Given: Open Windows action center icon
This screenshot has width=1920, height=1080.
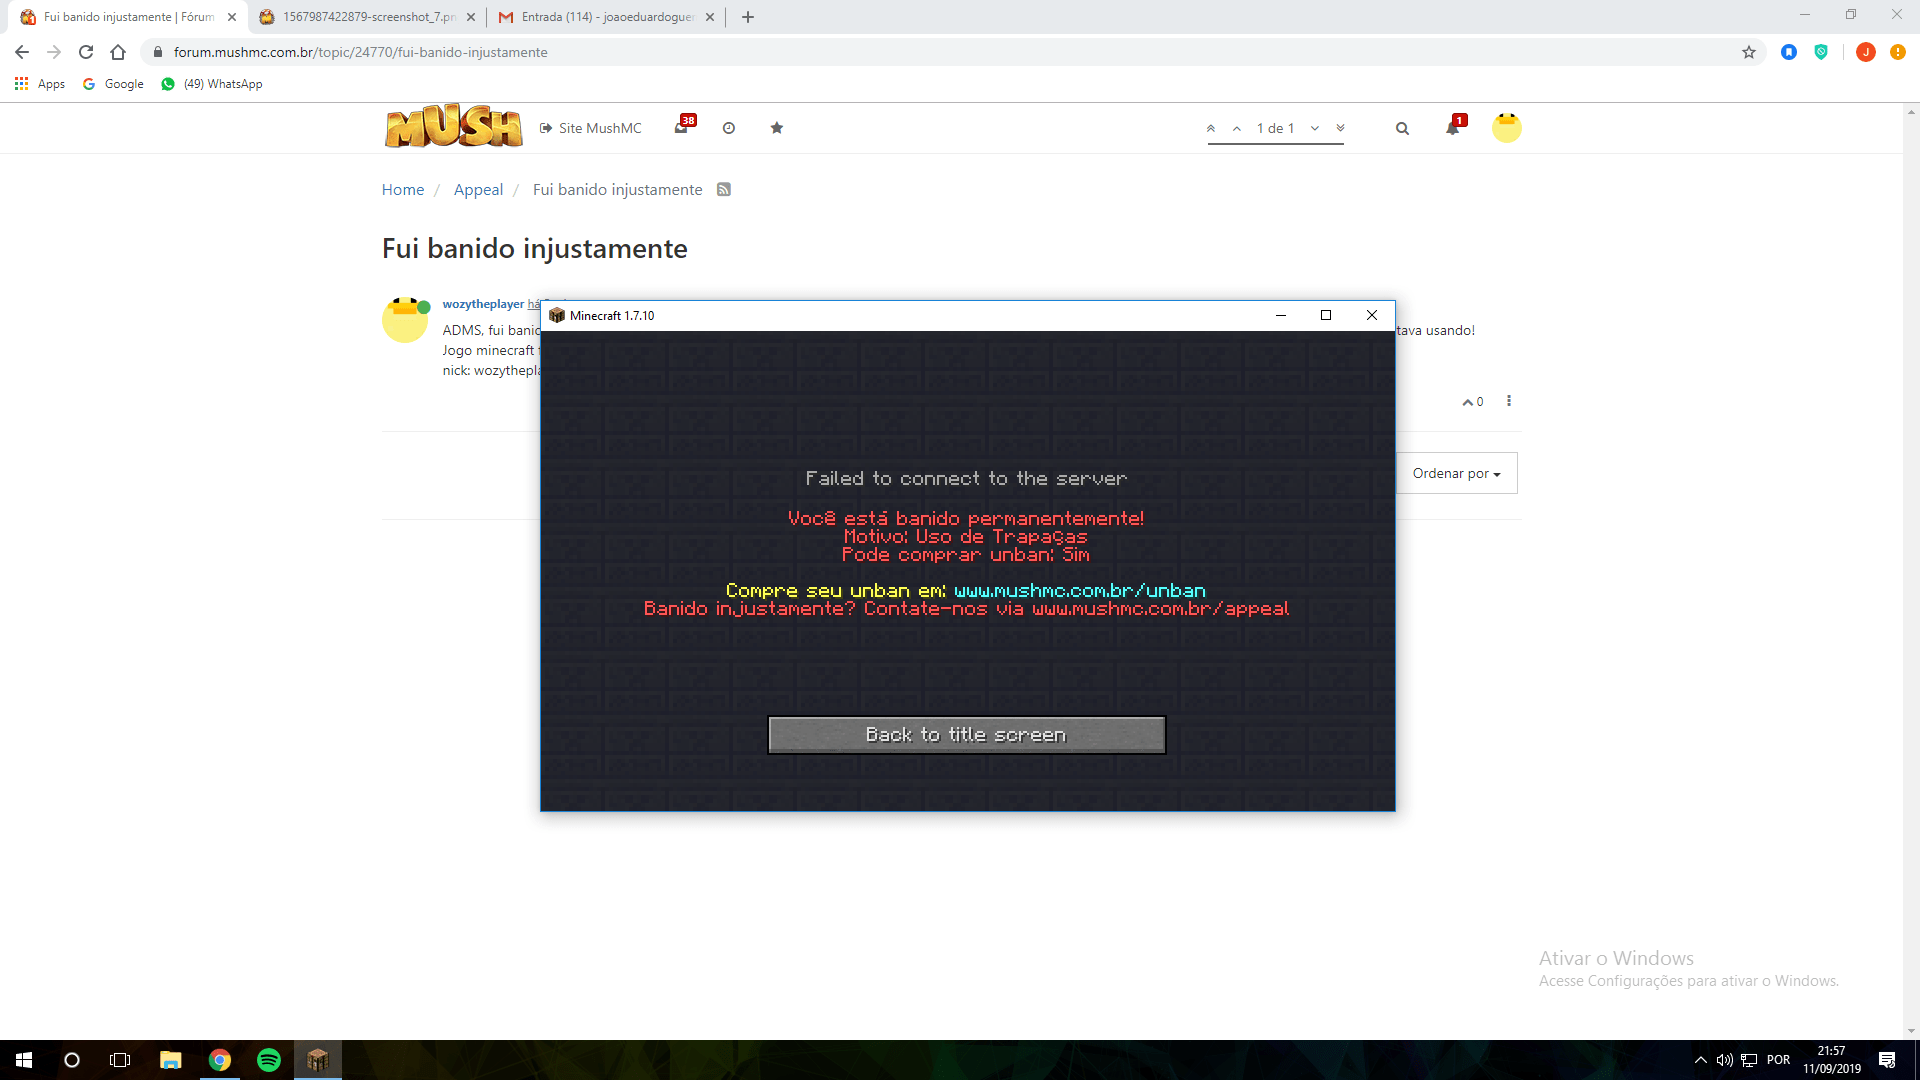Looking at the screenshot, I should tap(1887, 1060).
